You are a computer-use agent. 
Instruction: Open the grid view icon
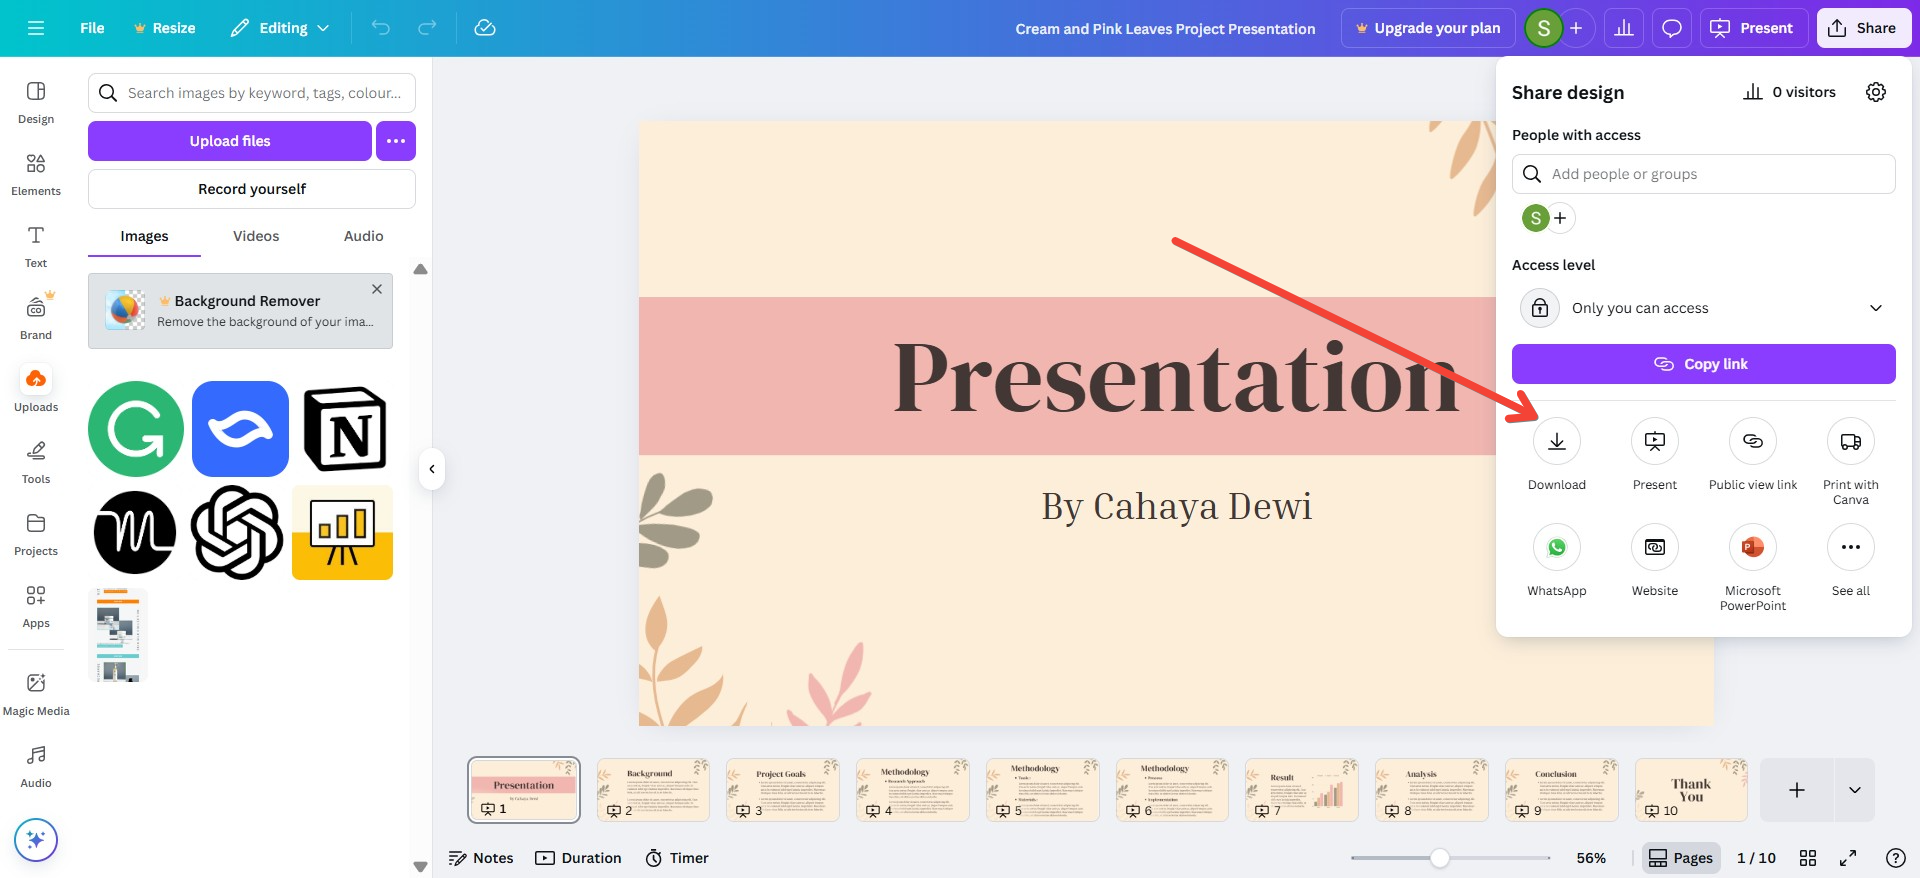pyautogui.click(x=1808, y=858)
